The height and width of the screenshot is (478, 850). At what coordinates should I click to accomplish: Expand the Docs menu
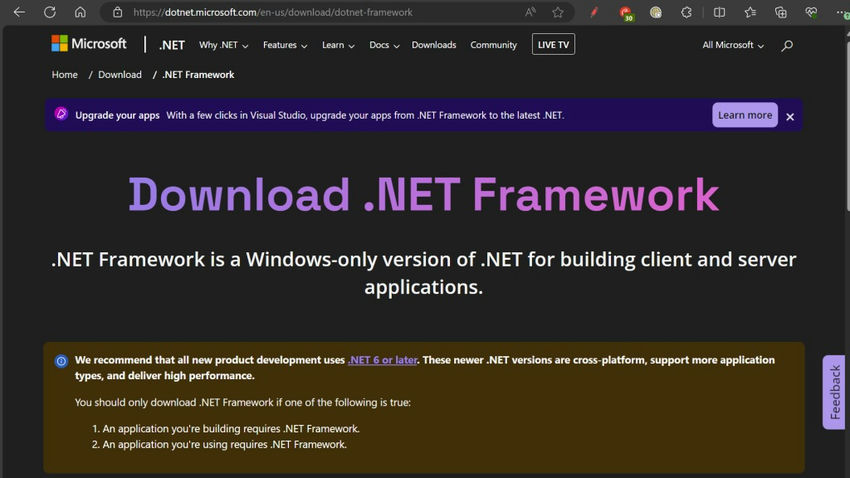pos(384,45)
